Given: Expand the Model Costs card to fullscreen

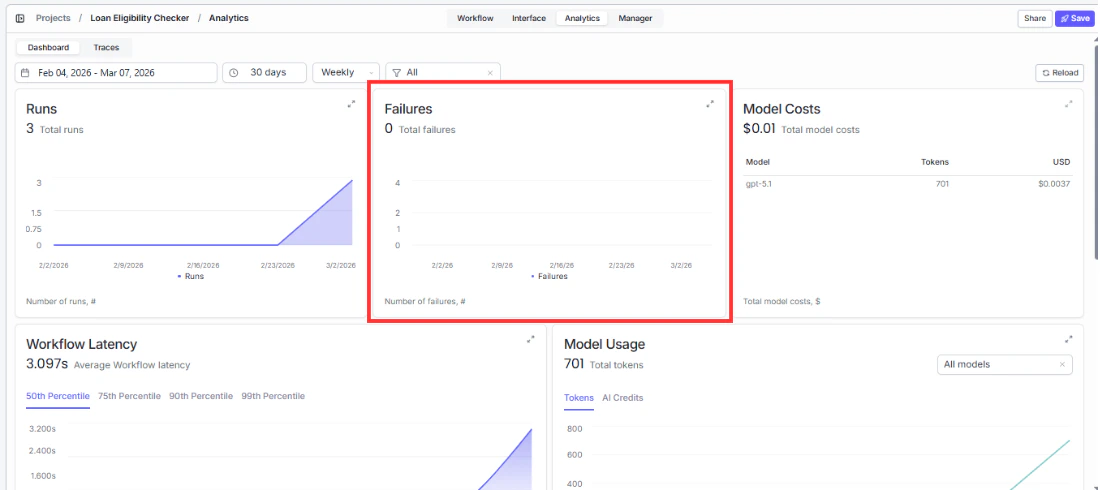Looking at the screenshot, I should coord(1068,104).
